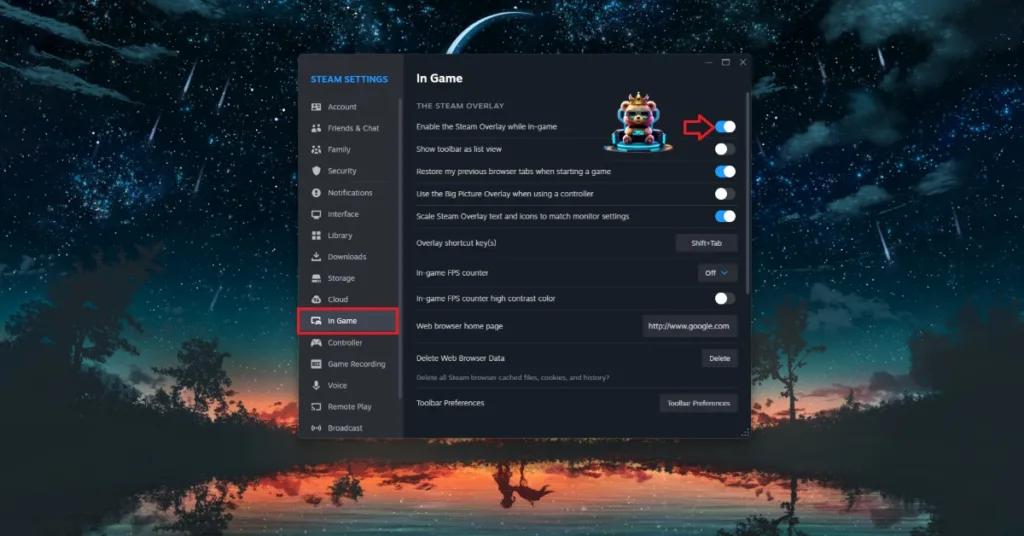Click the Broadcast signal icon

tap(316, 428)
